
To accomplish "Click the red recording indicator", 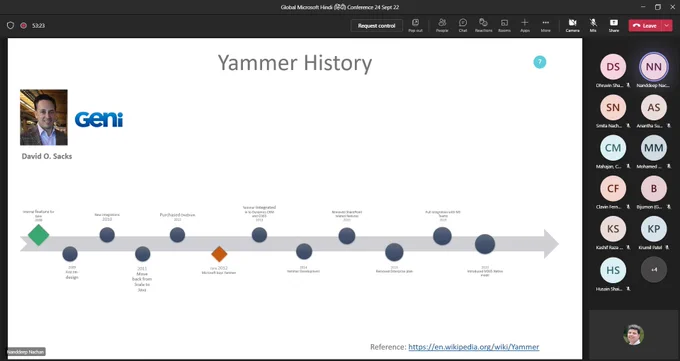I will (x=23, y=26).
